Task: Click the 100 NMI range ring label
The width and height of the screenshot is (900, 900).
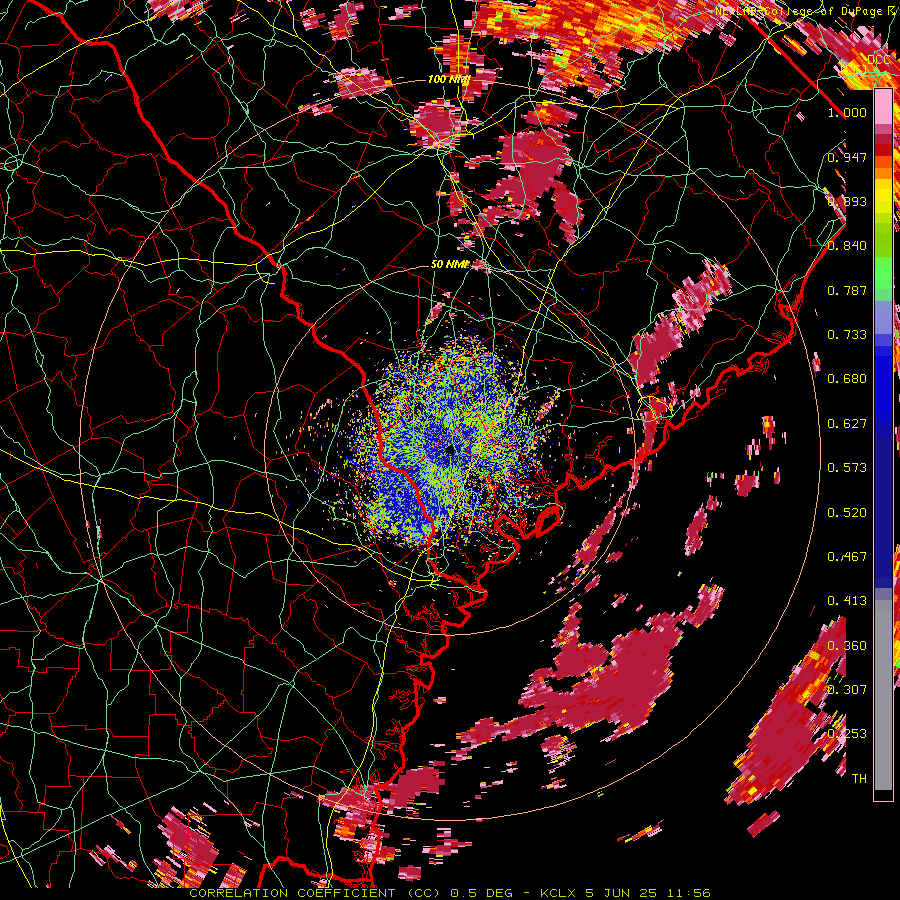Action: click(x=449, y=79)
